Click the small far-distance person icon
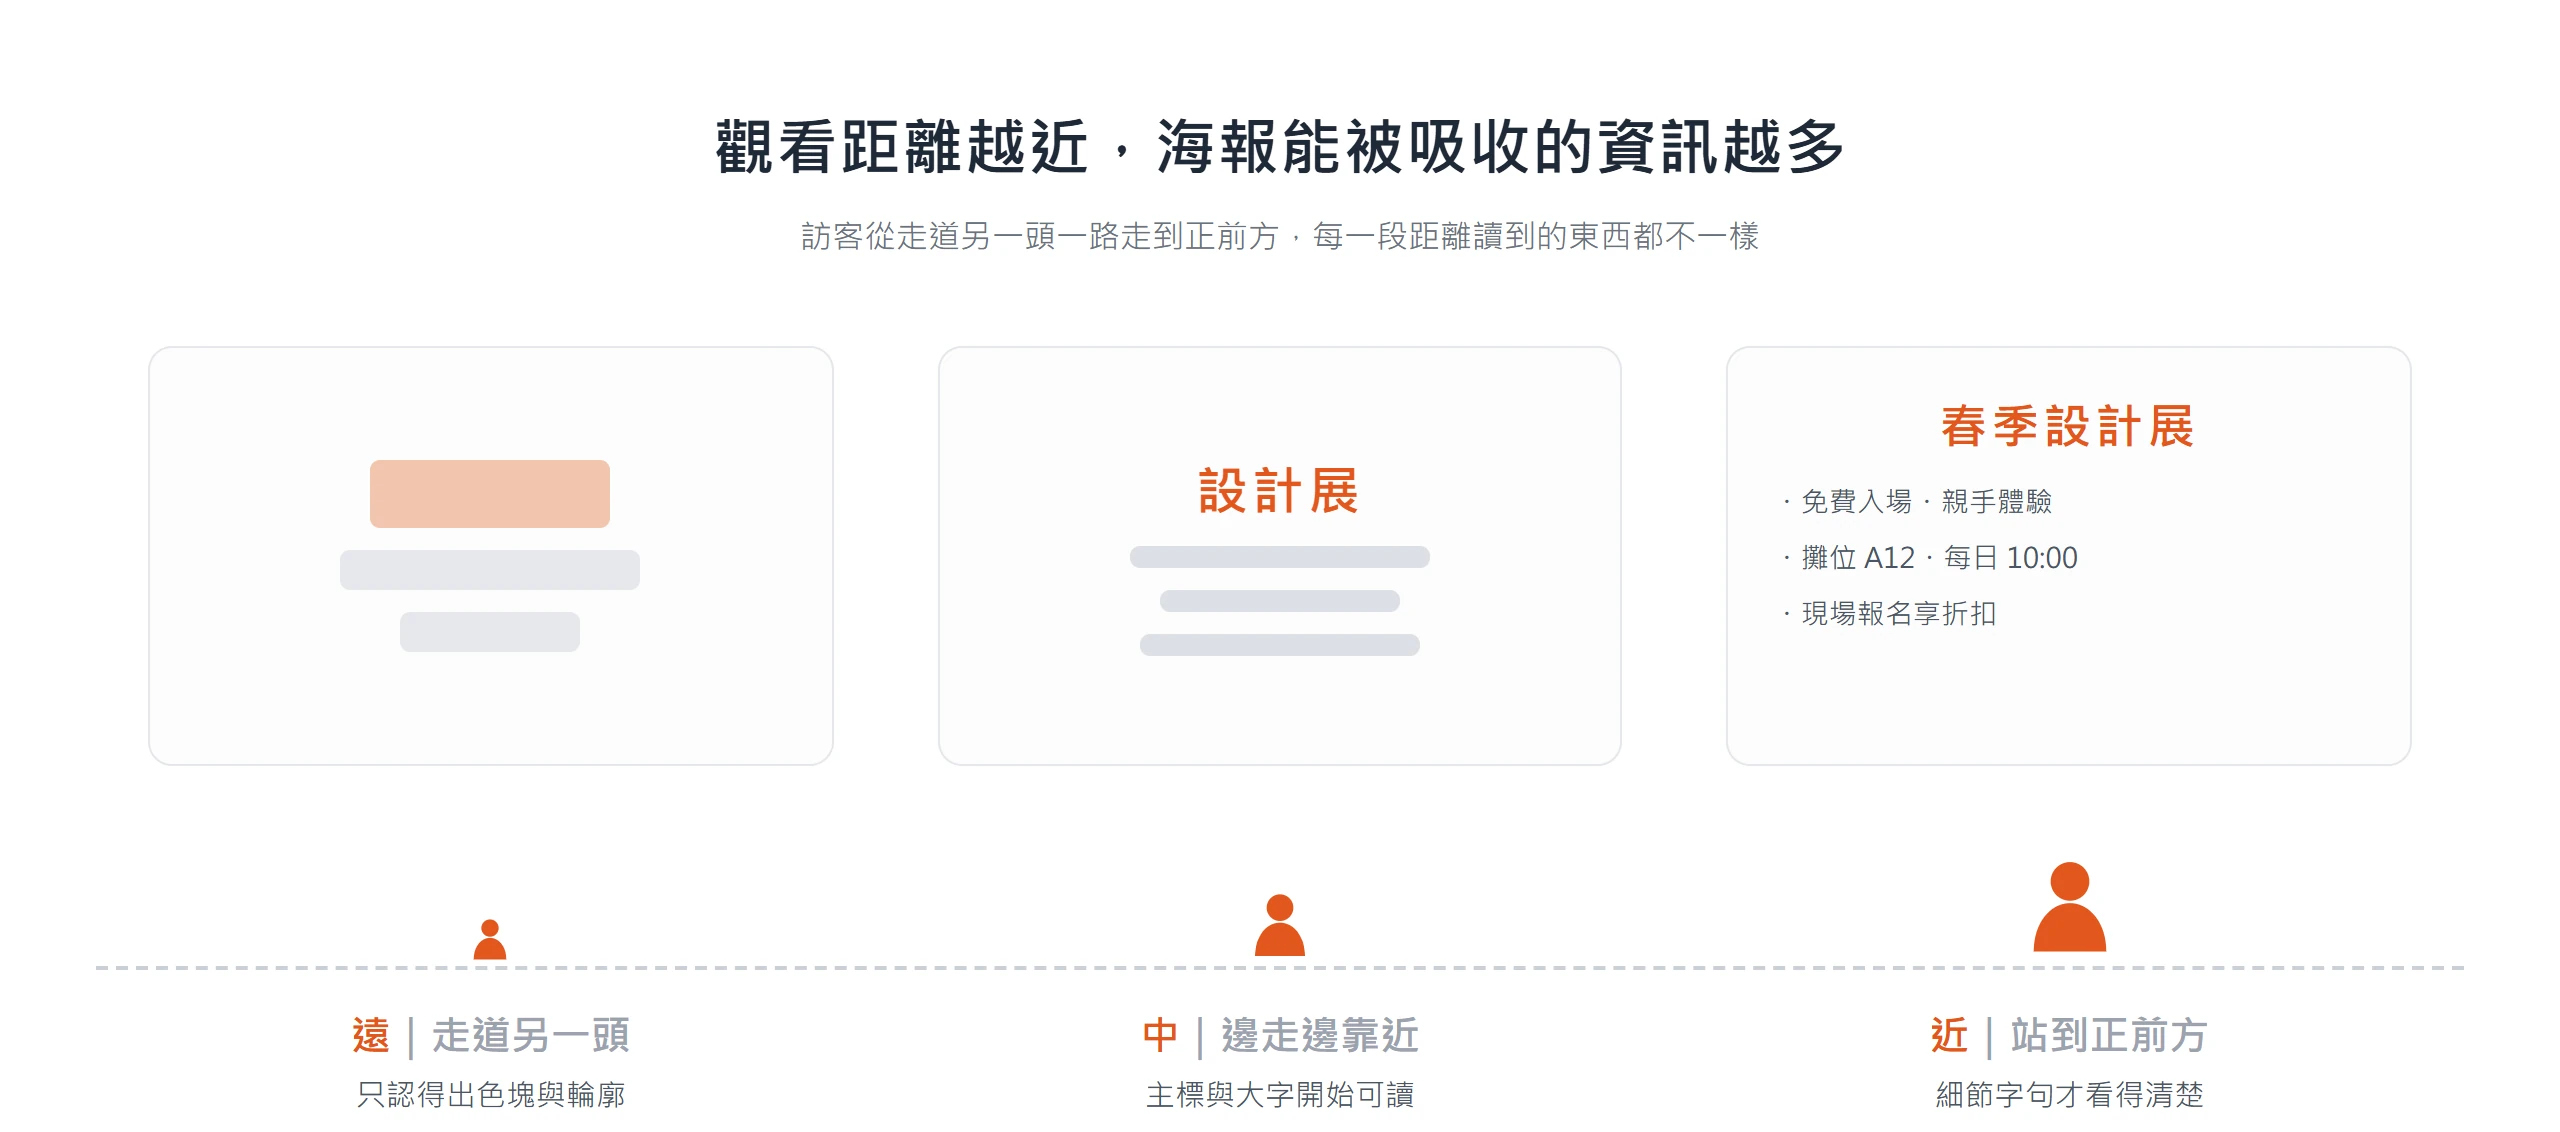Viewport: 2560px width, 1132px height. (x=490, y=939)
